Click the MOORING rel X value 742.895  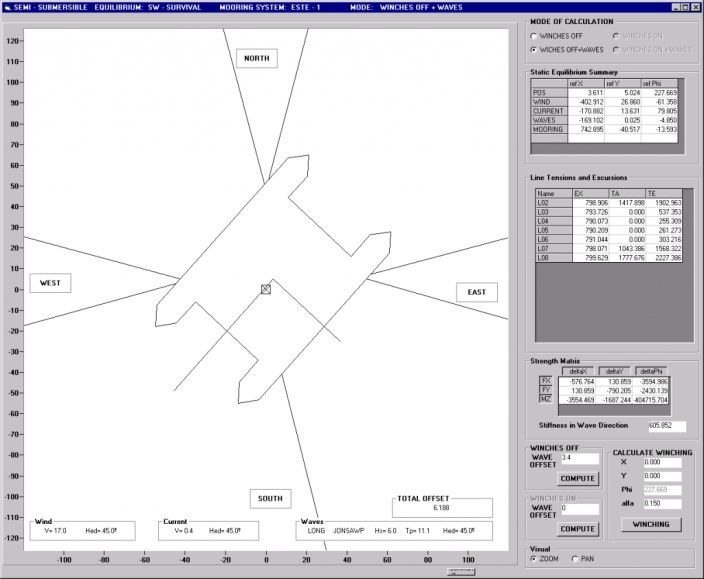click(x=586, y=130)
